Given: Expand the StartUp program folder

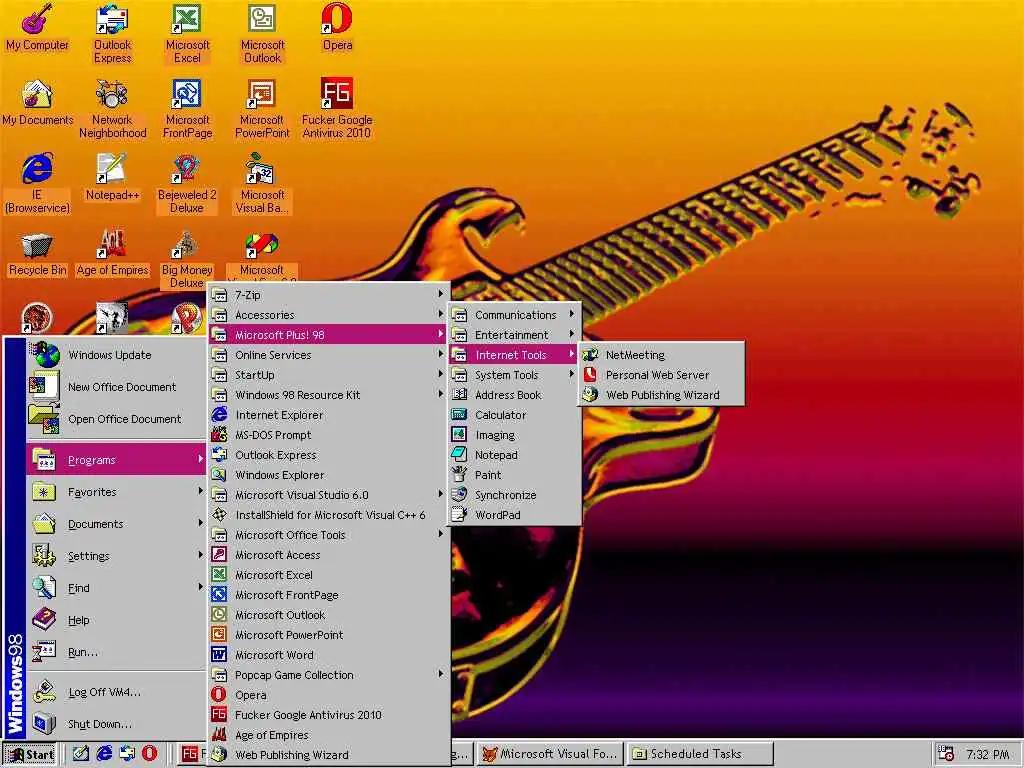Looking at the screenshot, I should click(x=328, y=375).
